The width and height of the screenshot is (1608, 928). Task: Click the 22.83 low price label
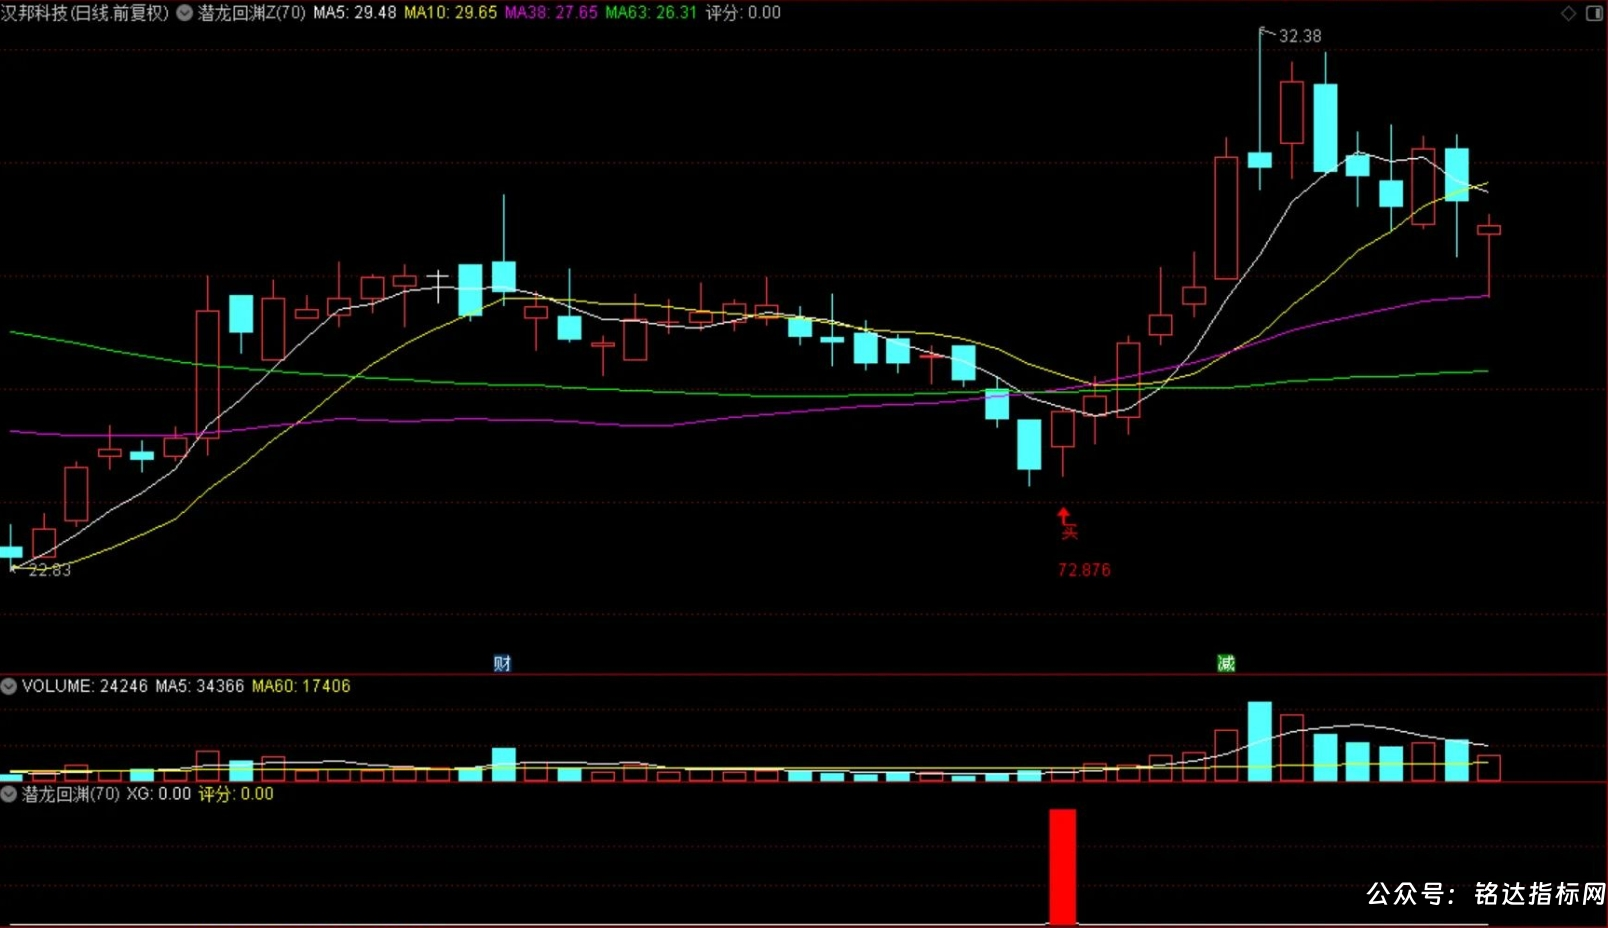point(50,570)
